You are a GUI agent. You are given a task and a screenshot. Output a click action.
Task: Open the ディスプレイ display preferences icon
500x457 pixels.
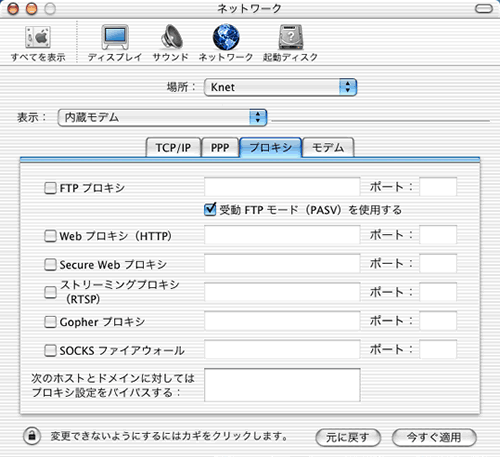click(115, 37)
